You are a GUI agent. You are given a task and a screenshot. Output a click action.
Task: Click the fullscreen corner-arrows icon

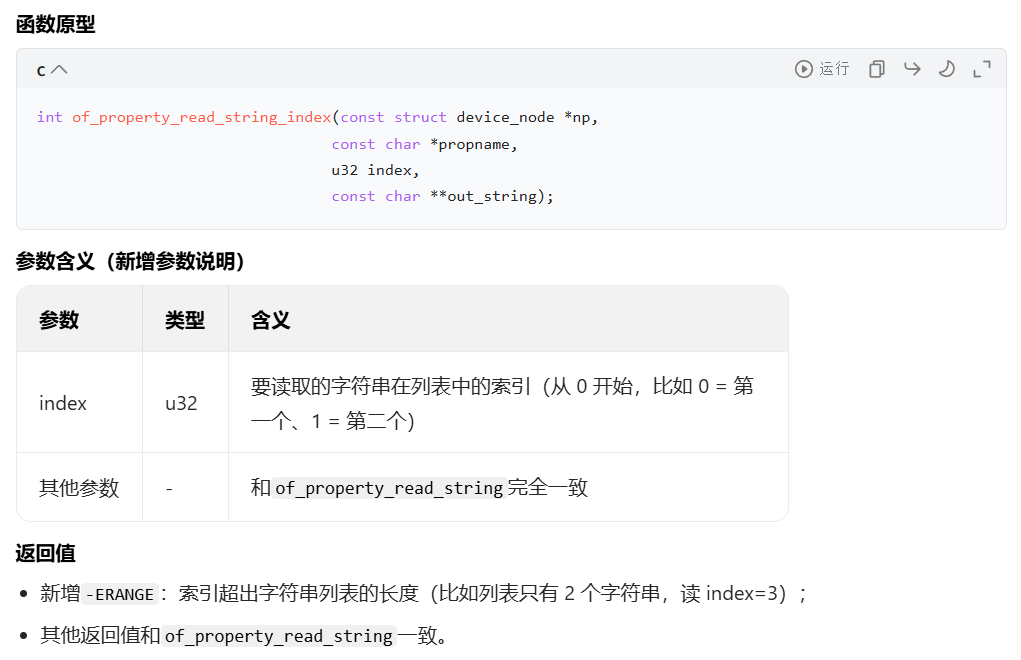point(981,68)
